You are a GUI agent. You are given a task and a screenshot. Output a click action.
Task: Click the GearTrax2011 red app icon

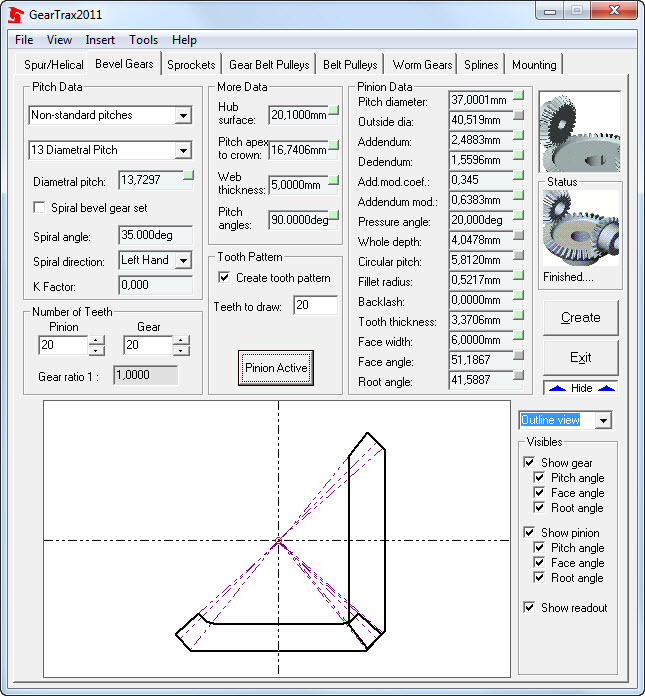(16, 14)
